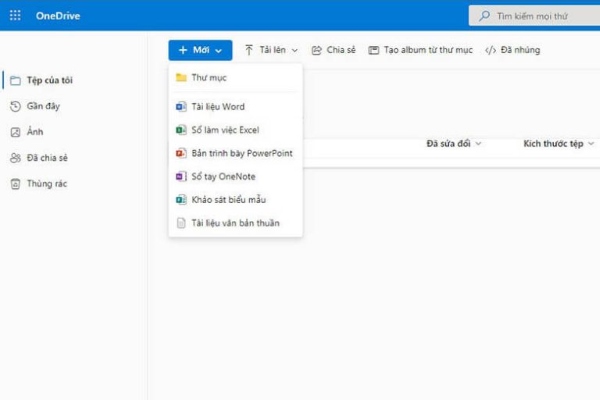Click the plain text document icon
600x400 pixels.
pyautogui.click(x=180, y=223)
